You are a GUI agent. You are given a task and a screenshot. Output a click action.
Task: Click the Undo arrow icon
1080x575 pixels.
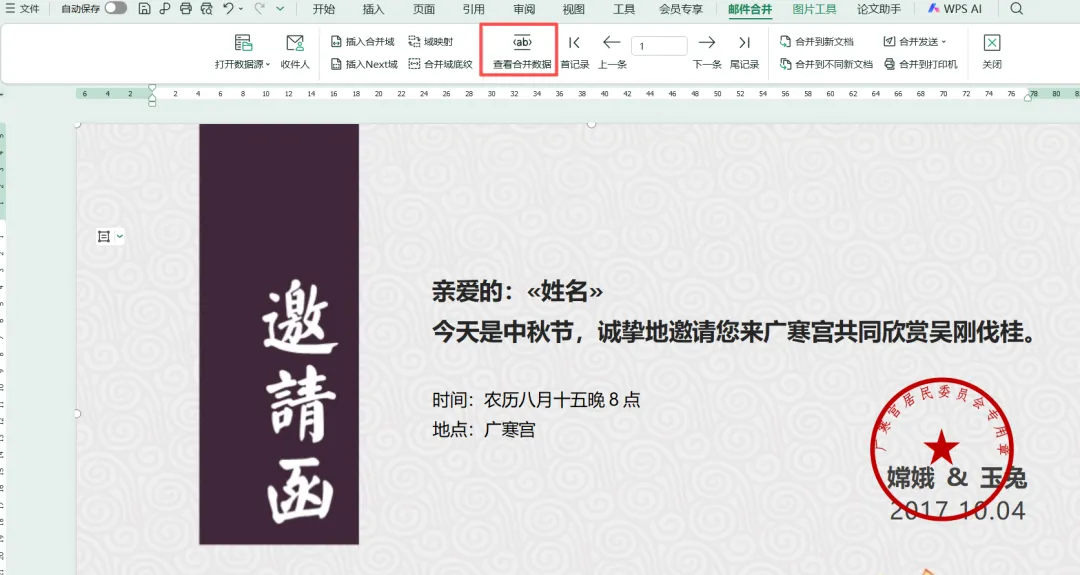[228, 8]
